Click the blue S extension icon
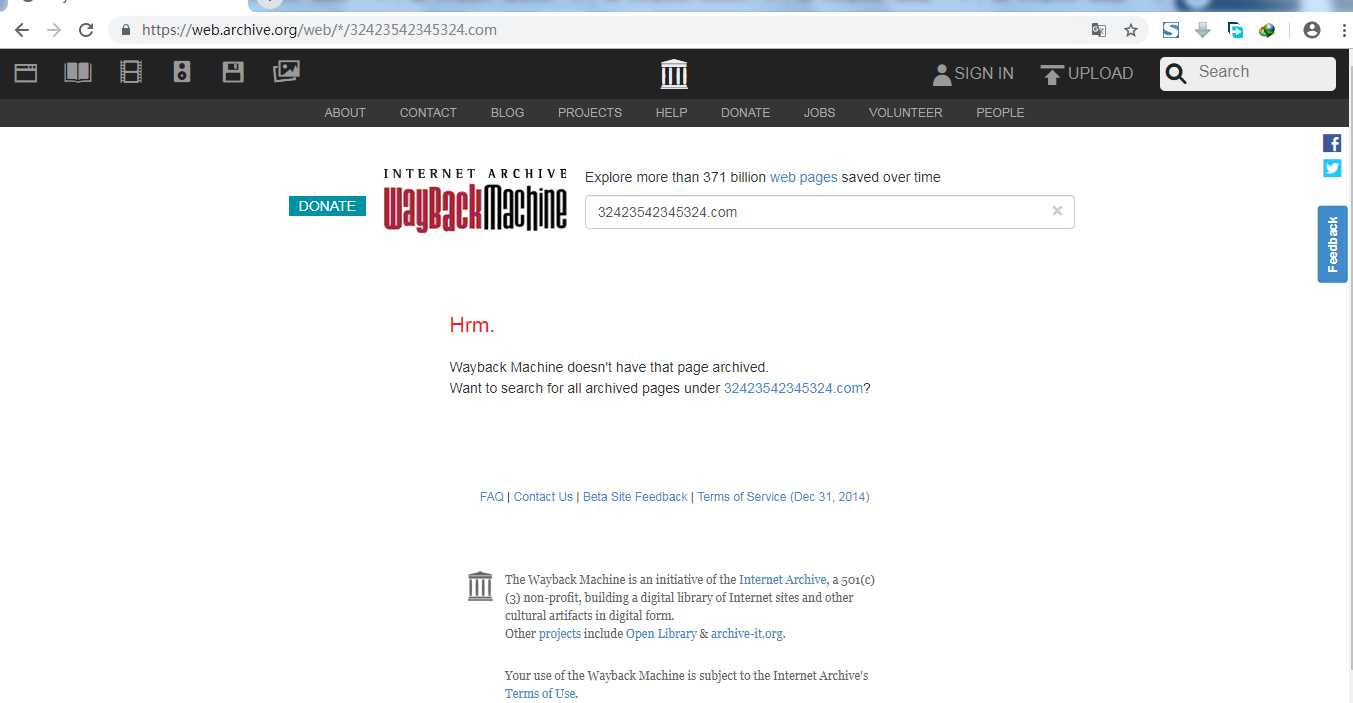 coord(1171,30)
